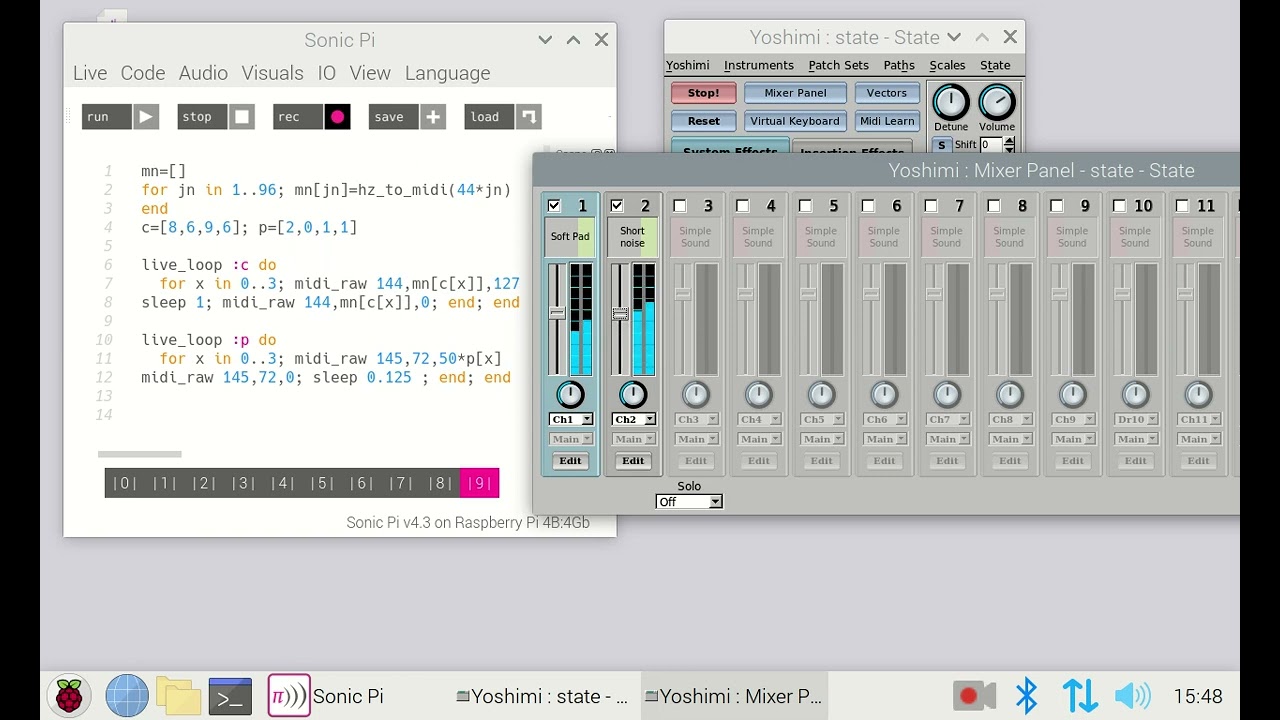
Task: Open part 1 Main output dropdown
Action: (x=570, y=439)
